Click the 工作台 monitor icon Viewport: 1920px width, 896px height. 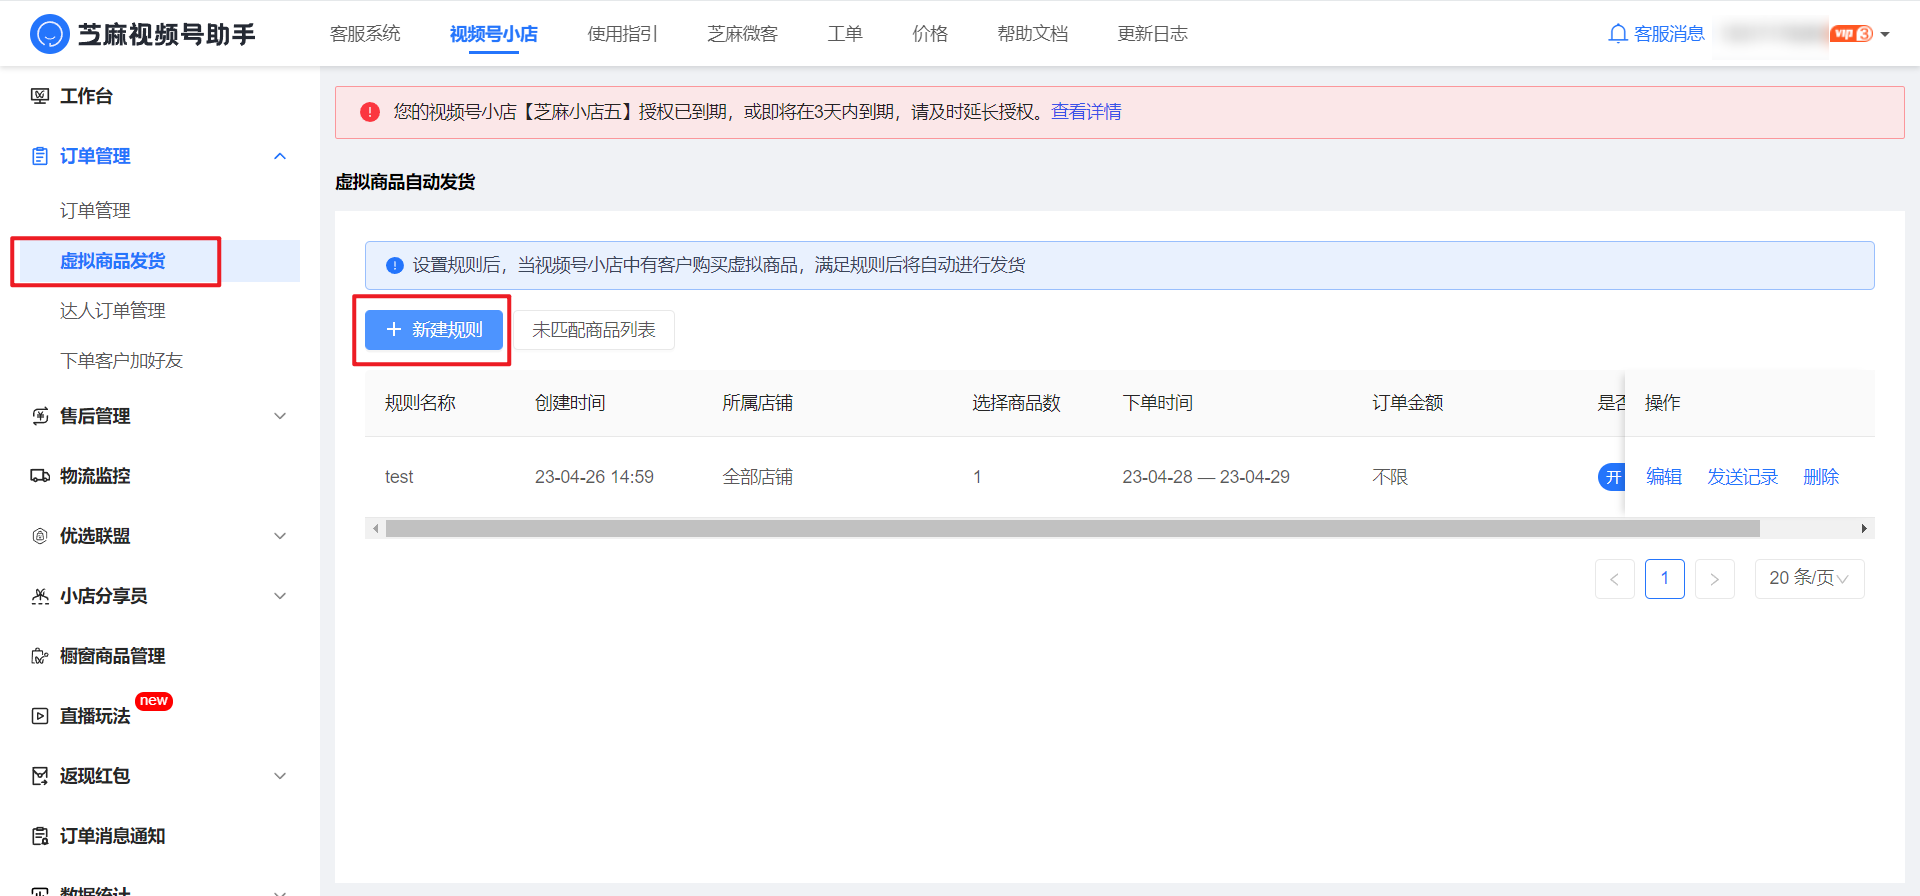[x=40, y=96]
